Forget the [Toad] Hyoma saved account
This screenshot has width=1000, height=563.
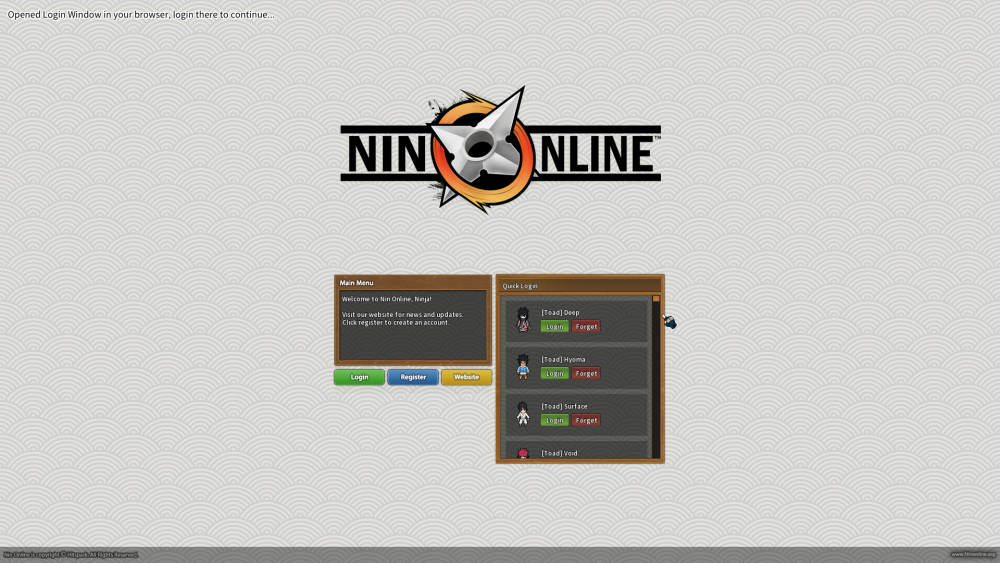tap(586, 374)
